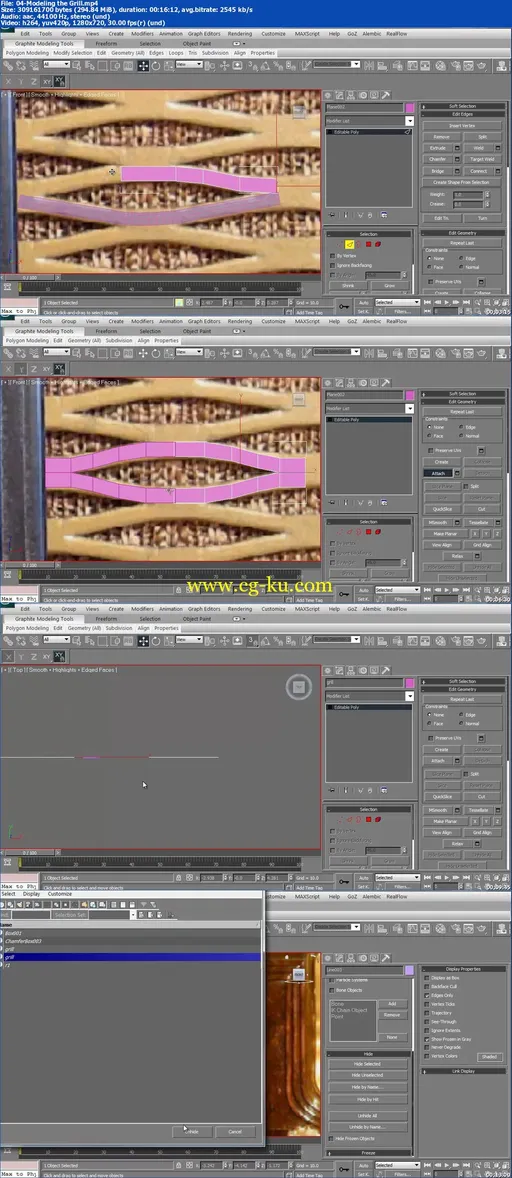
Task: Click Remove Modifier trash icon in the Attach-highlighted frame
Action: [x=369, y=502]
